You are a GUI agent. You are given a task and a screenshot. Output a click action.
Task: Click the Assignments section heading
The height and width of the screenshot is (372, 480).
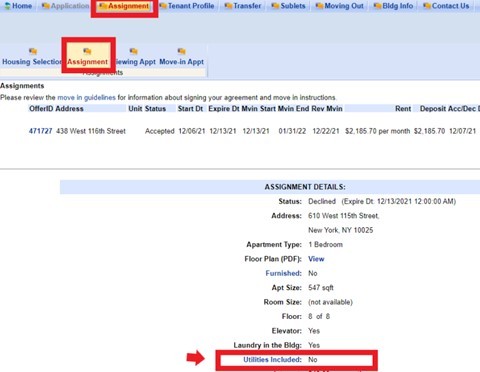pyautogui.click(x=22, y=86)
